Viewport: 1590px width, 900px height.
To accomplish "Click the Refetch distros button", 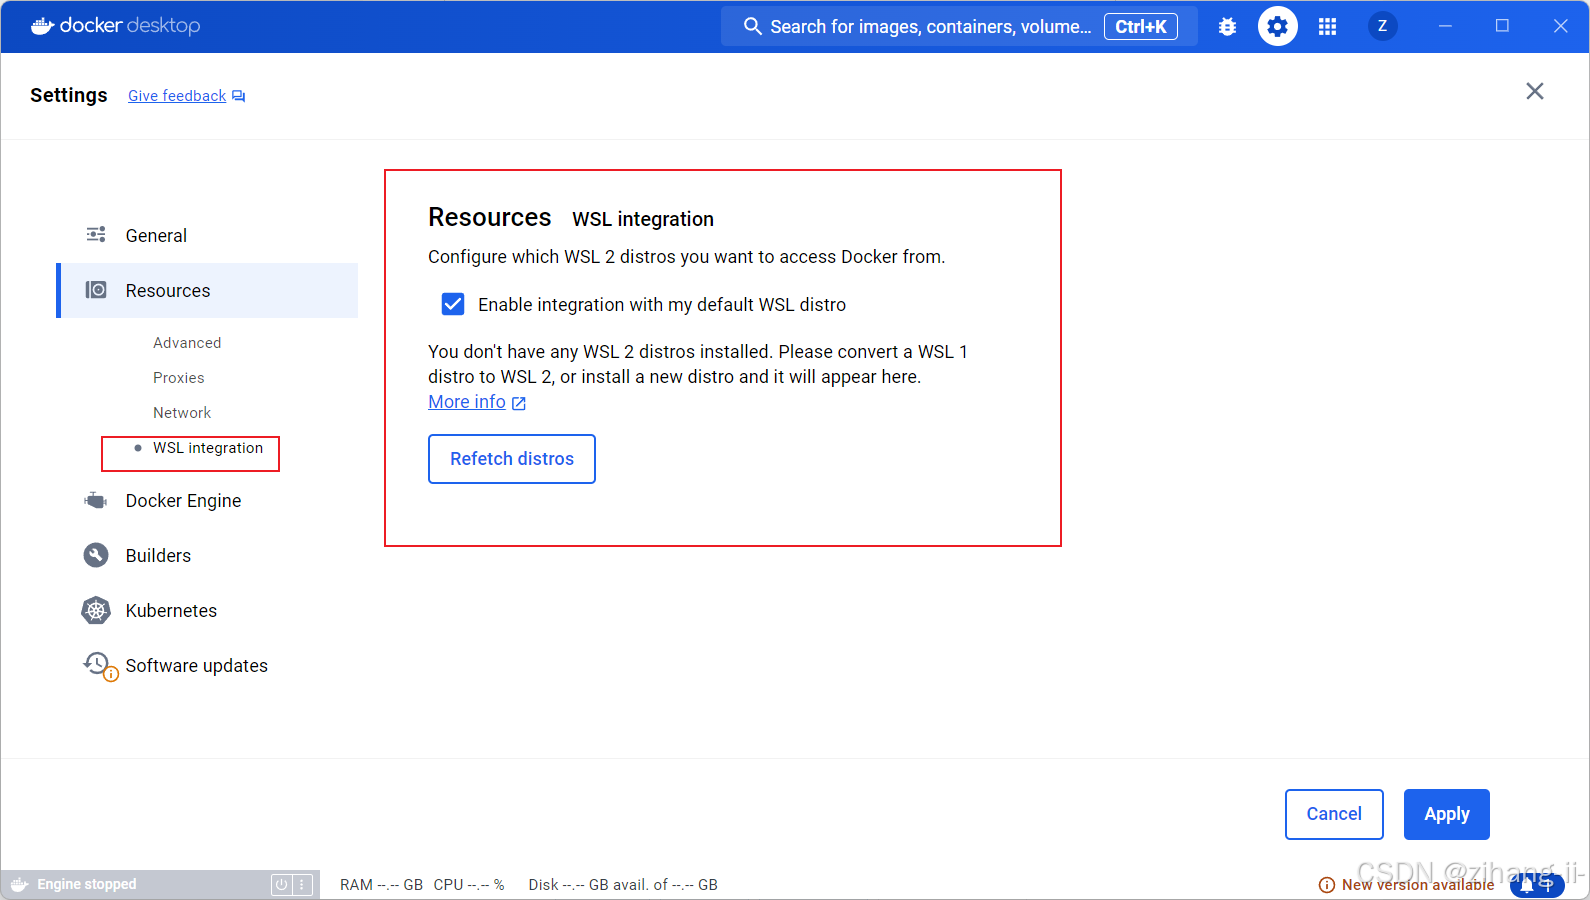I will (512, 459).
